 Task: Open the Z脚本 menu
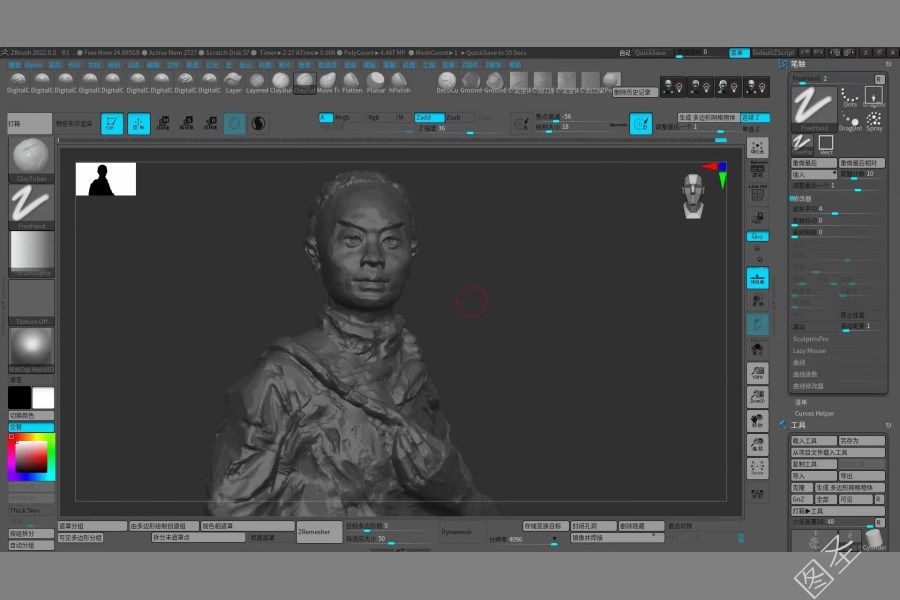coord(493,65)
